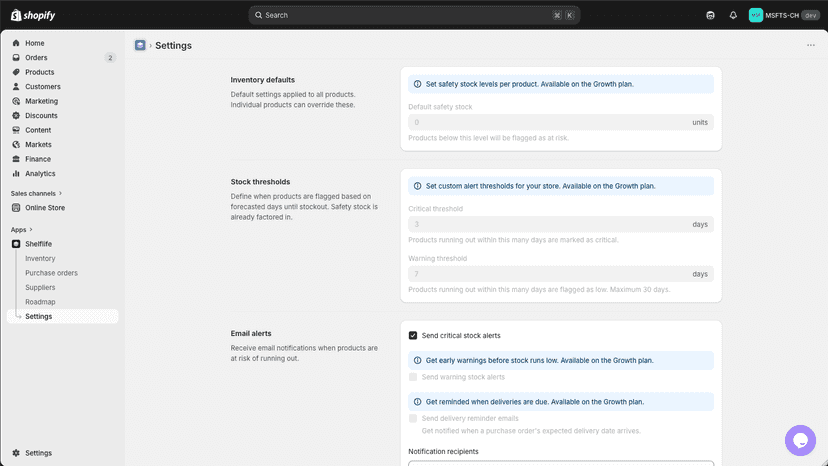The width and height of the screenshot is (828, 466).
Task: Click the Marketing label
Action: [42, 101]
